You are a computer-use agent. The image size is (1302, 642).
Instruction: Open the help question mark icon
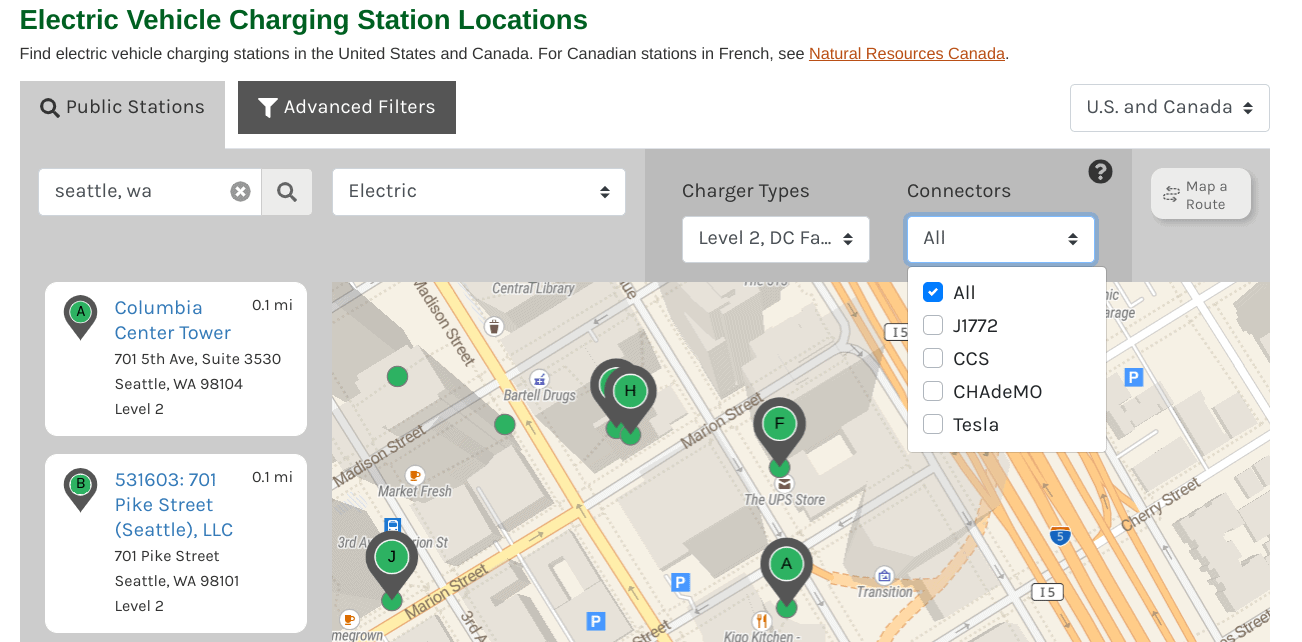coord(1100,172)
